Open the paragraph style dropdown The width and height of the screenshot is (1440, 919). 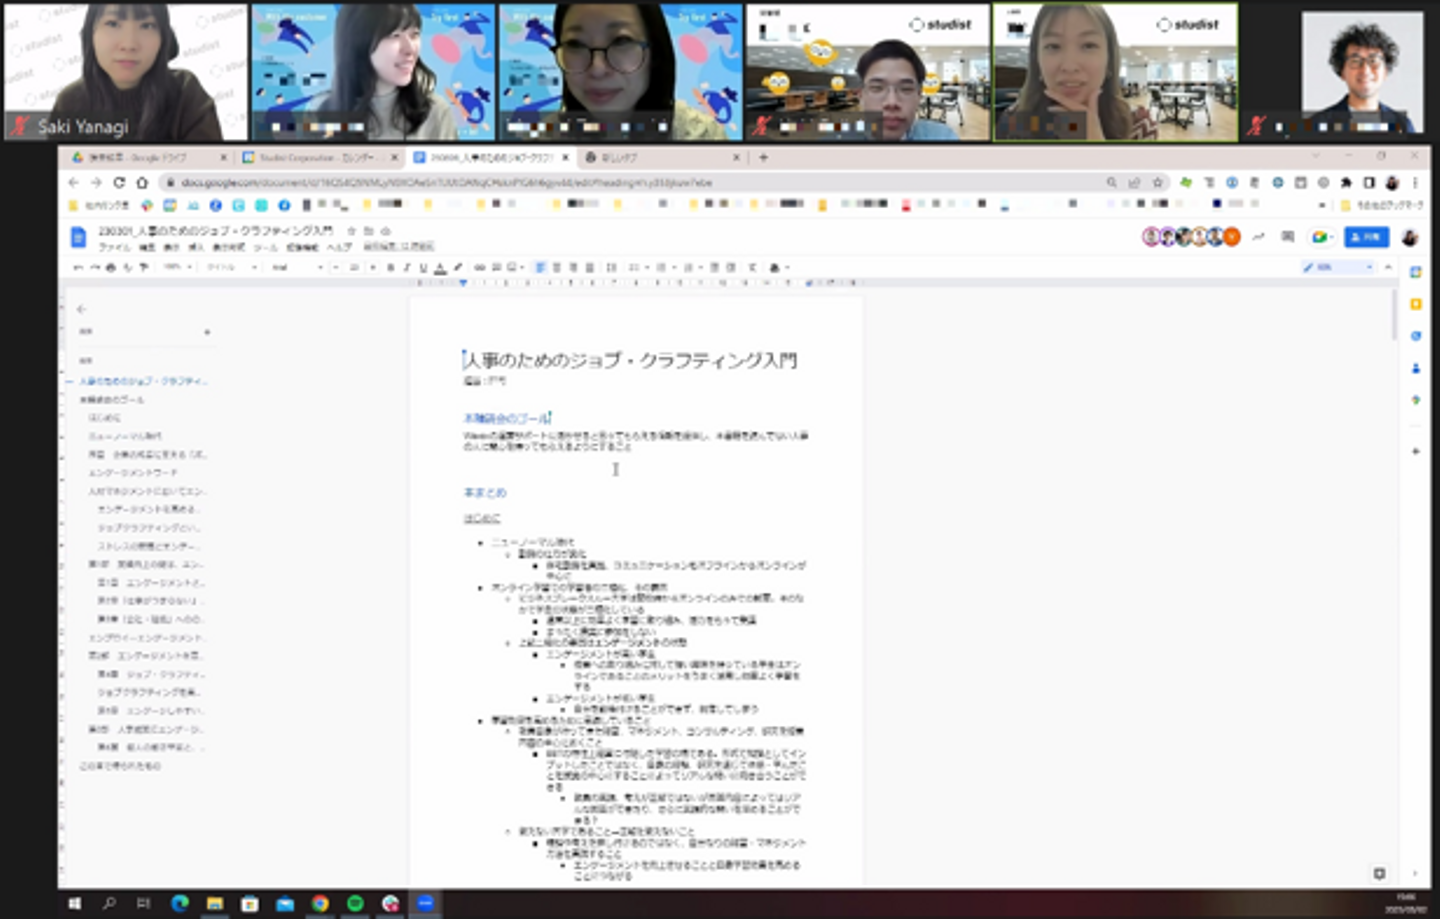(231, 268)
